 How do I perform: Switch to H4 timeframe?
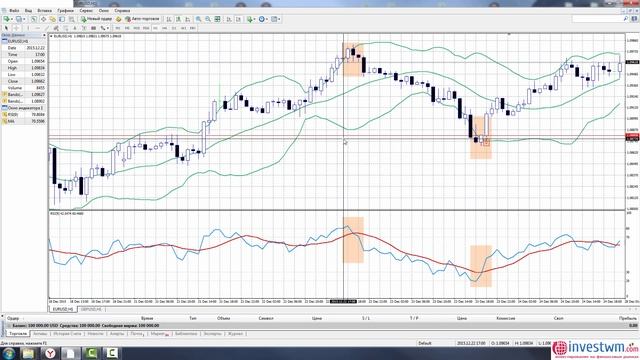tap(164, 28)
